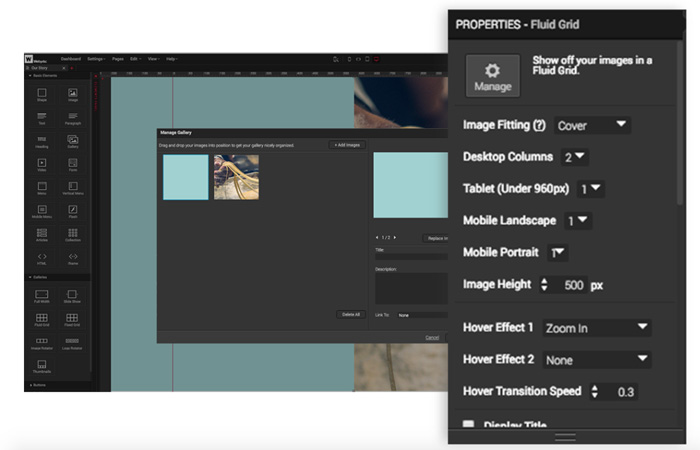This screenshot has height=450, width=700.
Task: Select the Shape element icon
Action: click(x=42, y=96)
